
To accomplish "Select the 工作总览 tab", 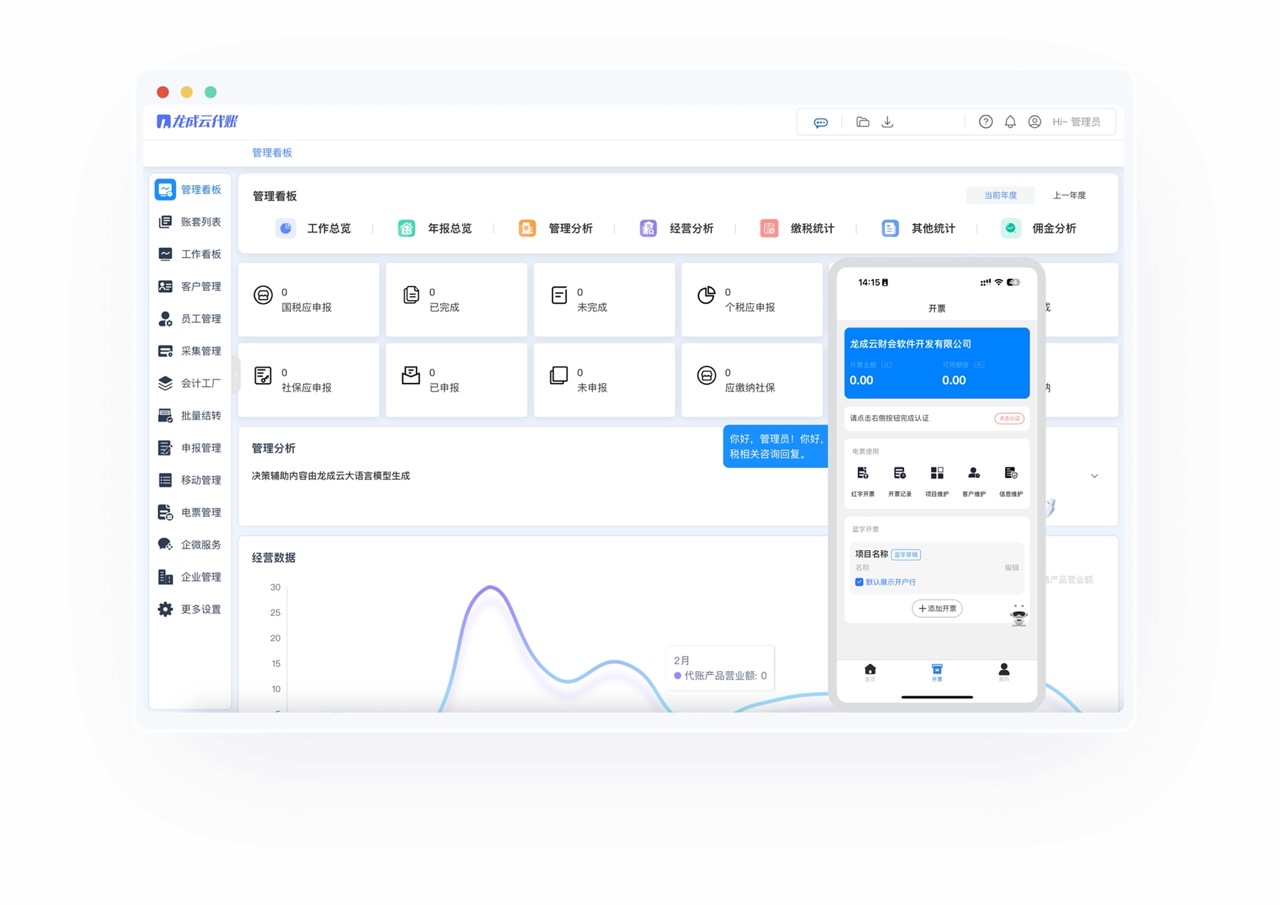I will coord(314,228).
